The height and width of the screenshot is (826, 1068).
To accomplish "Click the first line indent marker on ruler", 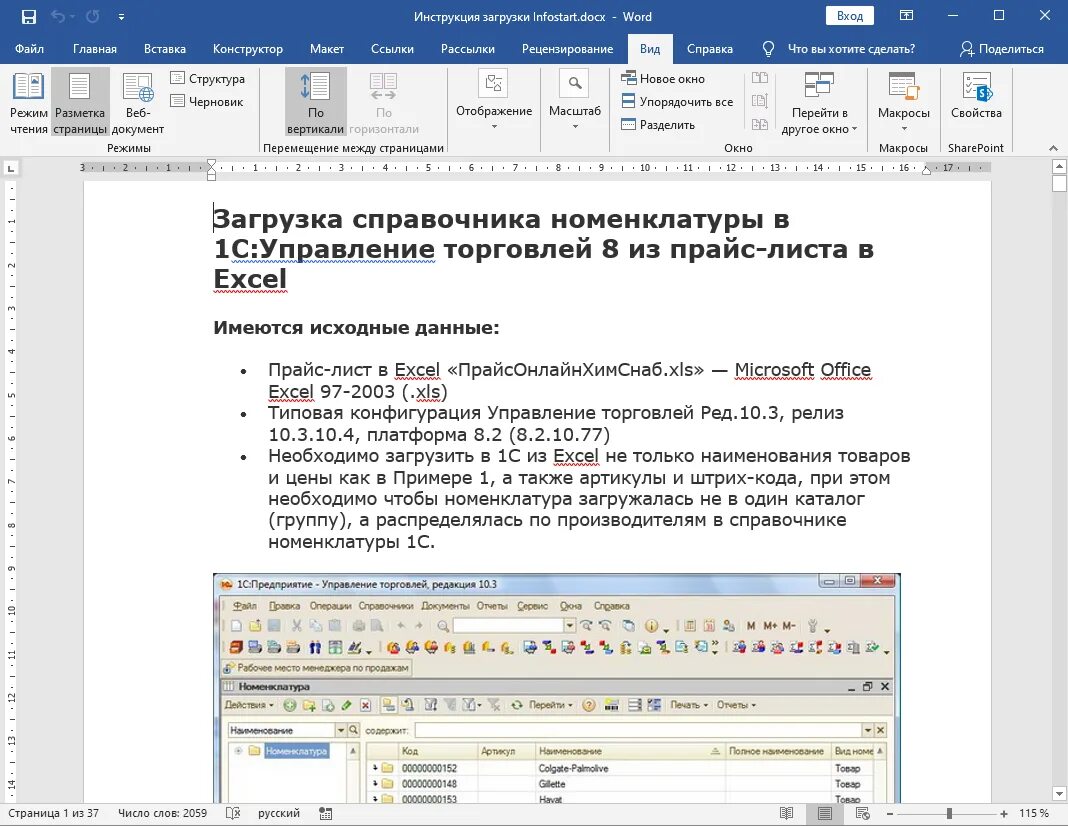I will [x=212, y=163].
